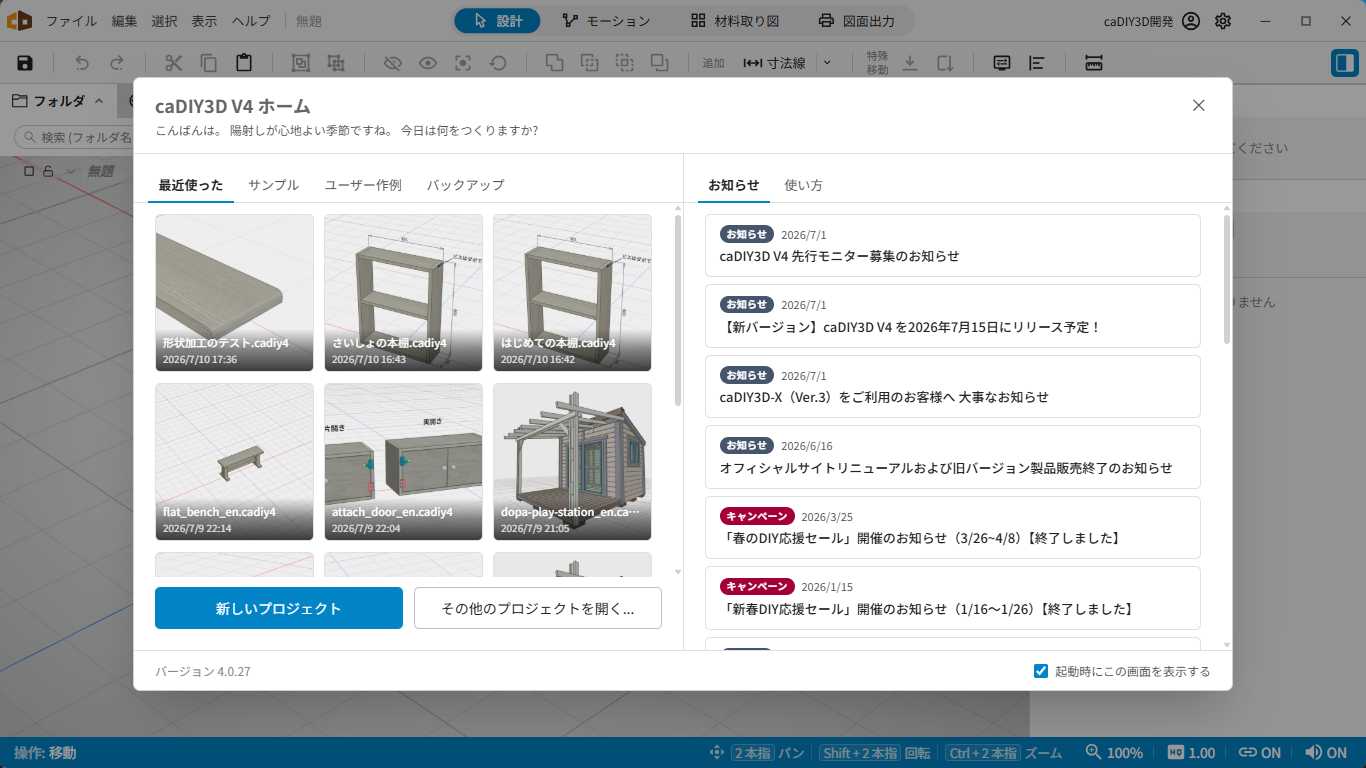Viewport: 1366px width, 768px height.
Task: Click the save icon in the toolbar
Action: click(25, 63)
